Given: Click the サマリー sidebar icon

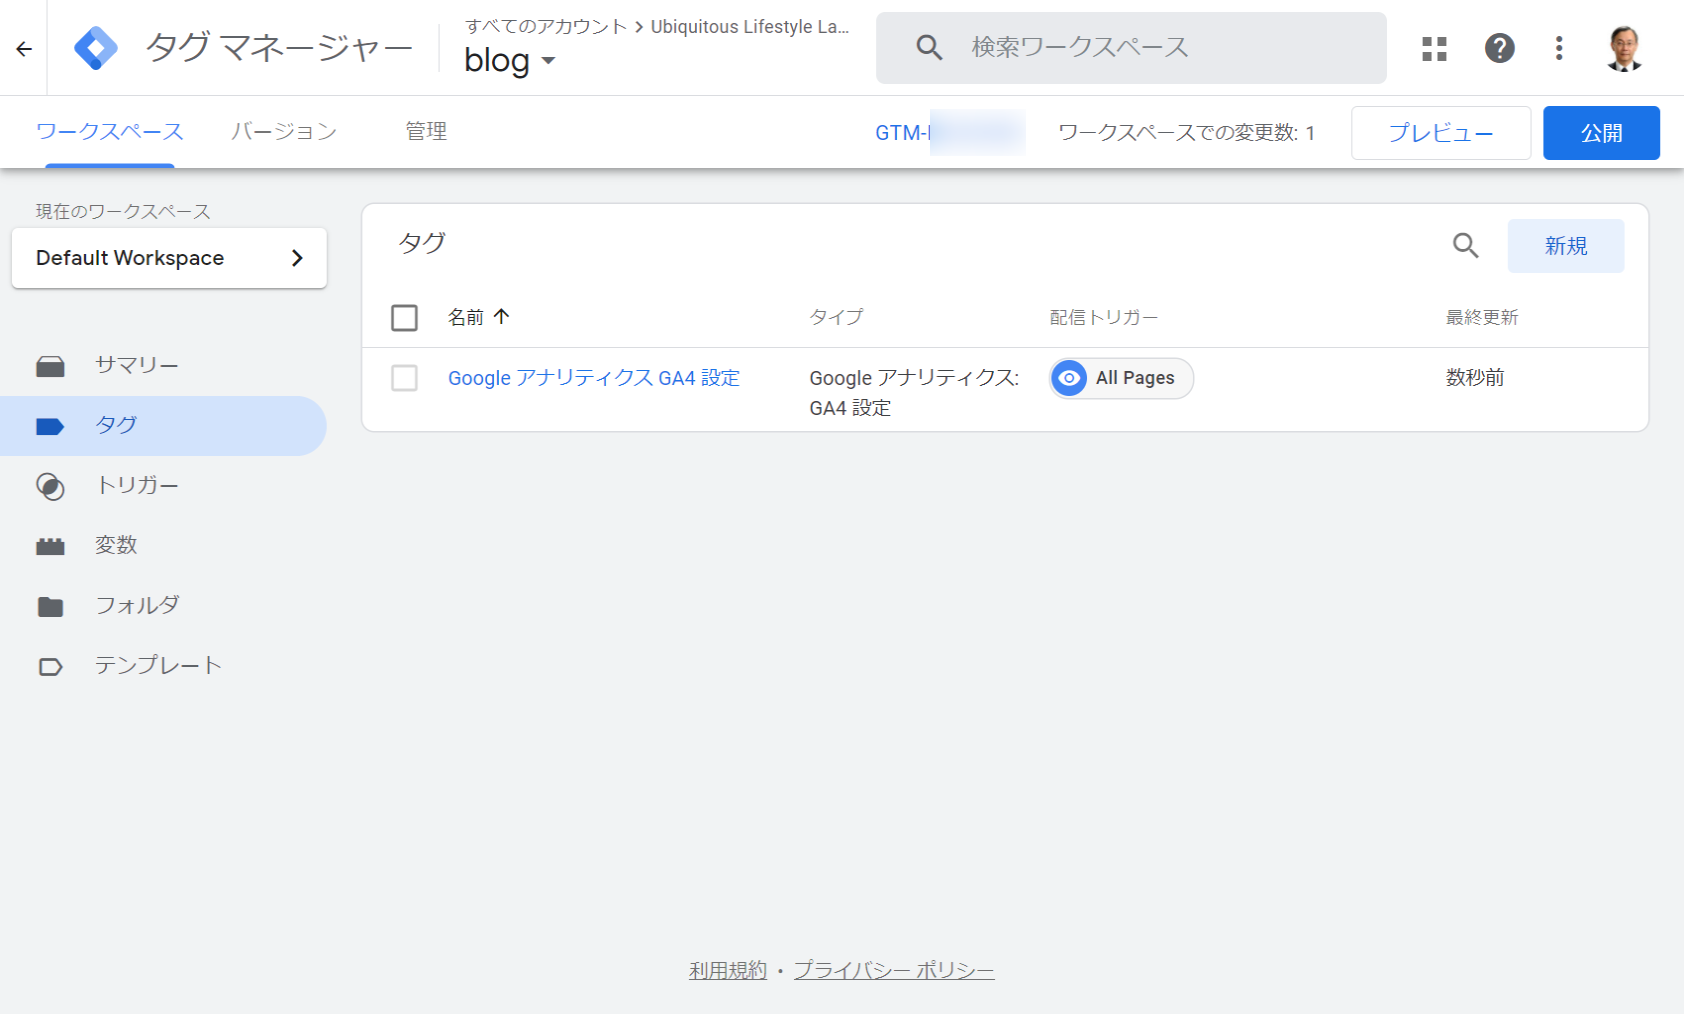Looking at the screenshot, I should [50, 366].
